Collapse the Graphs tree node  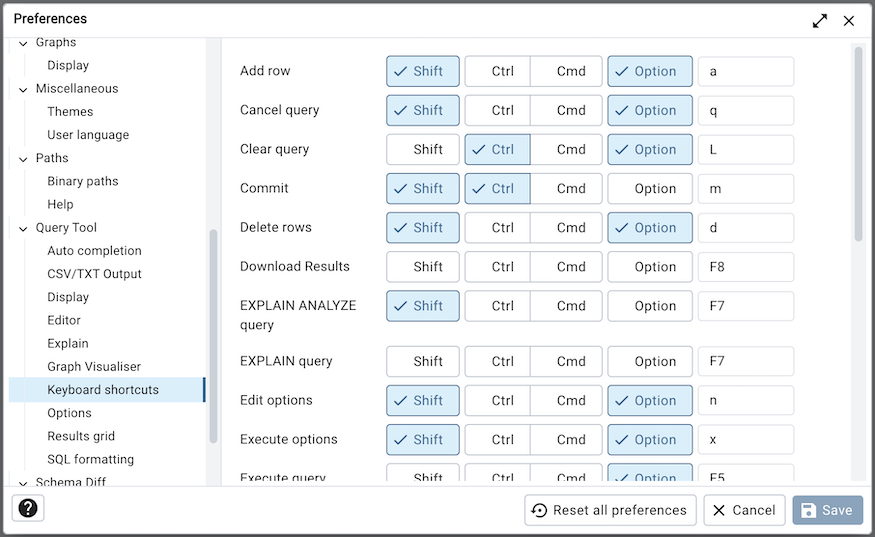click(23, 43)
